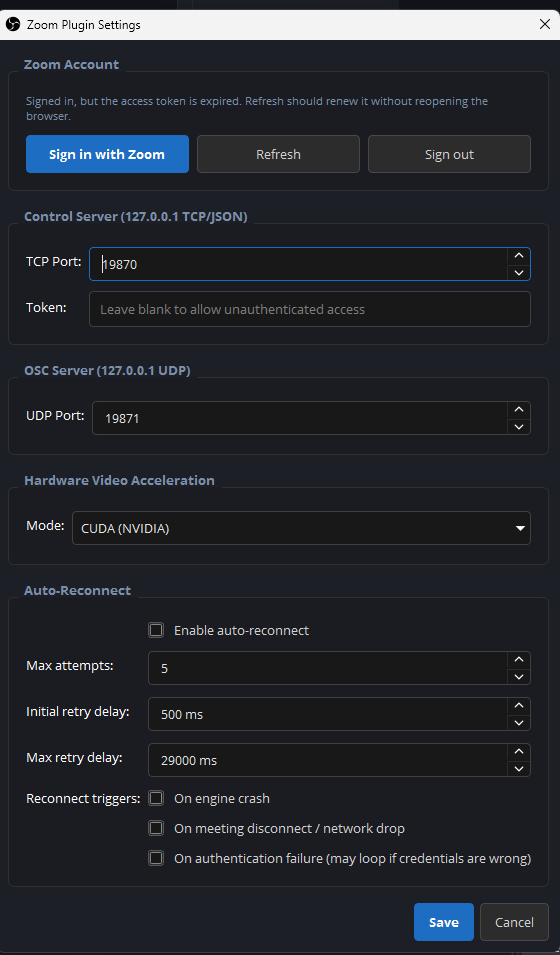Increase Max attempts with up arrow
Image resolution: width=560 pixels, height=955 pixels.
click(519, 660)
